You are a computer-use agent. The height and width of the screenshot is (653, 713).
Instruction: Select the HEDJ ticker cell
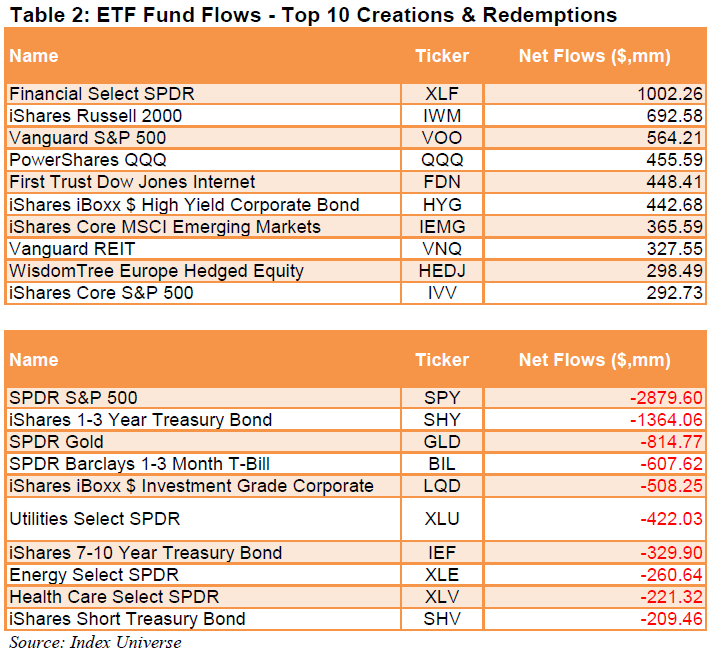[x=441, y=271]
